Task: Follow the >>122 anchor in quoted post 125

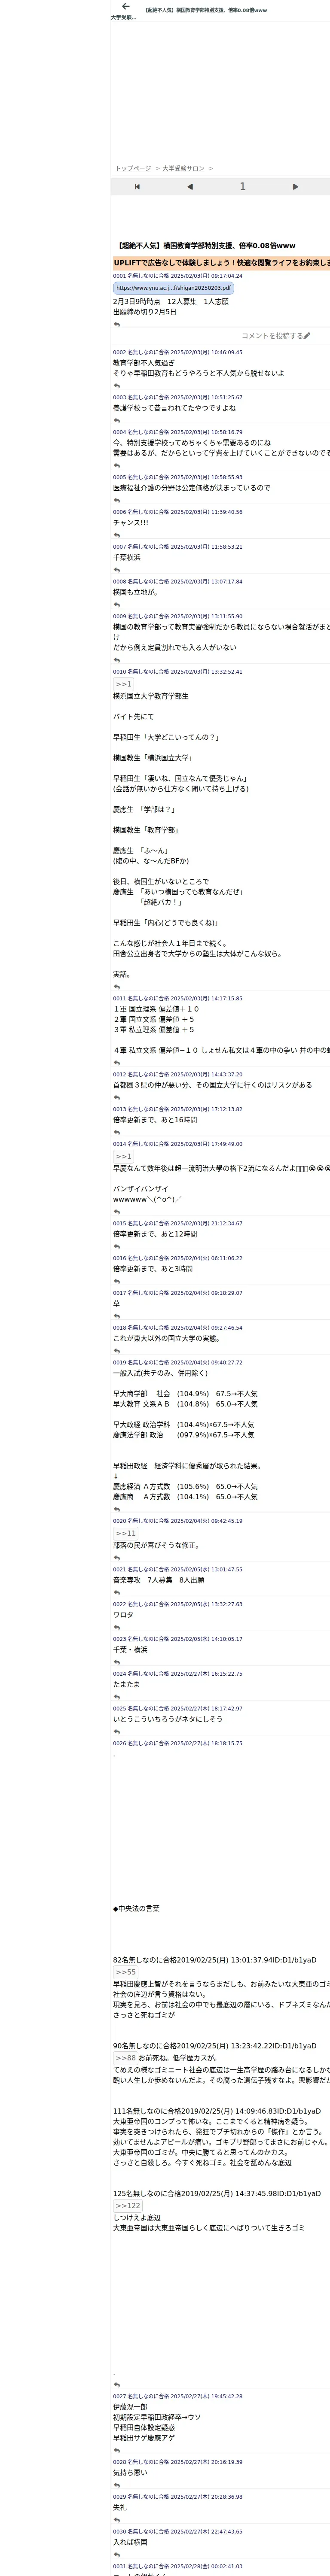Action: pyautogui.click(x=128, y=2205)
